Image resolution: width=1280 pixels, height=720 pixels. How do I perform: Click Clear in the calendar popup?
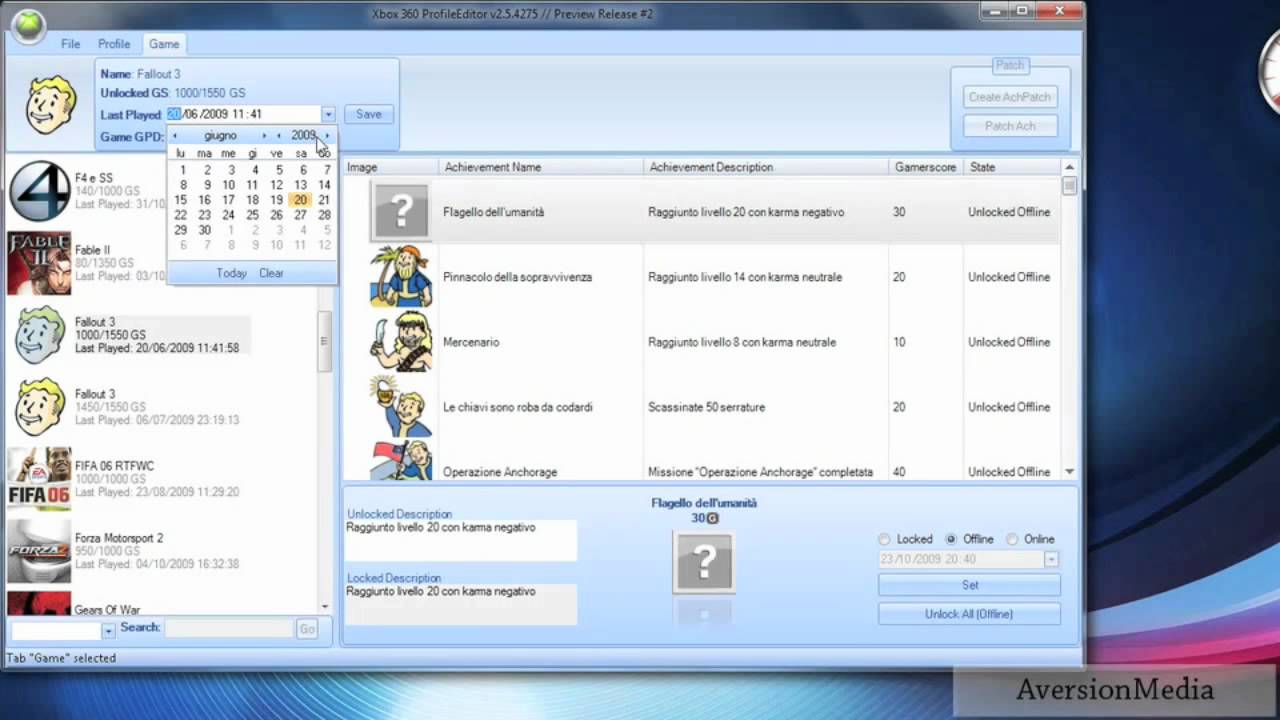pyautogui.click(x=271, y=273)
